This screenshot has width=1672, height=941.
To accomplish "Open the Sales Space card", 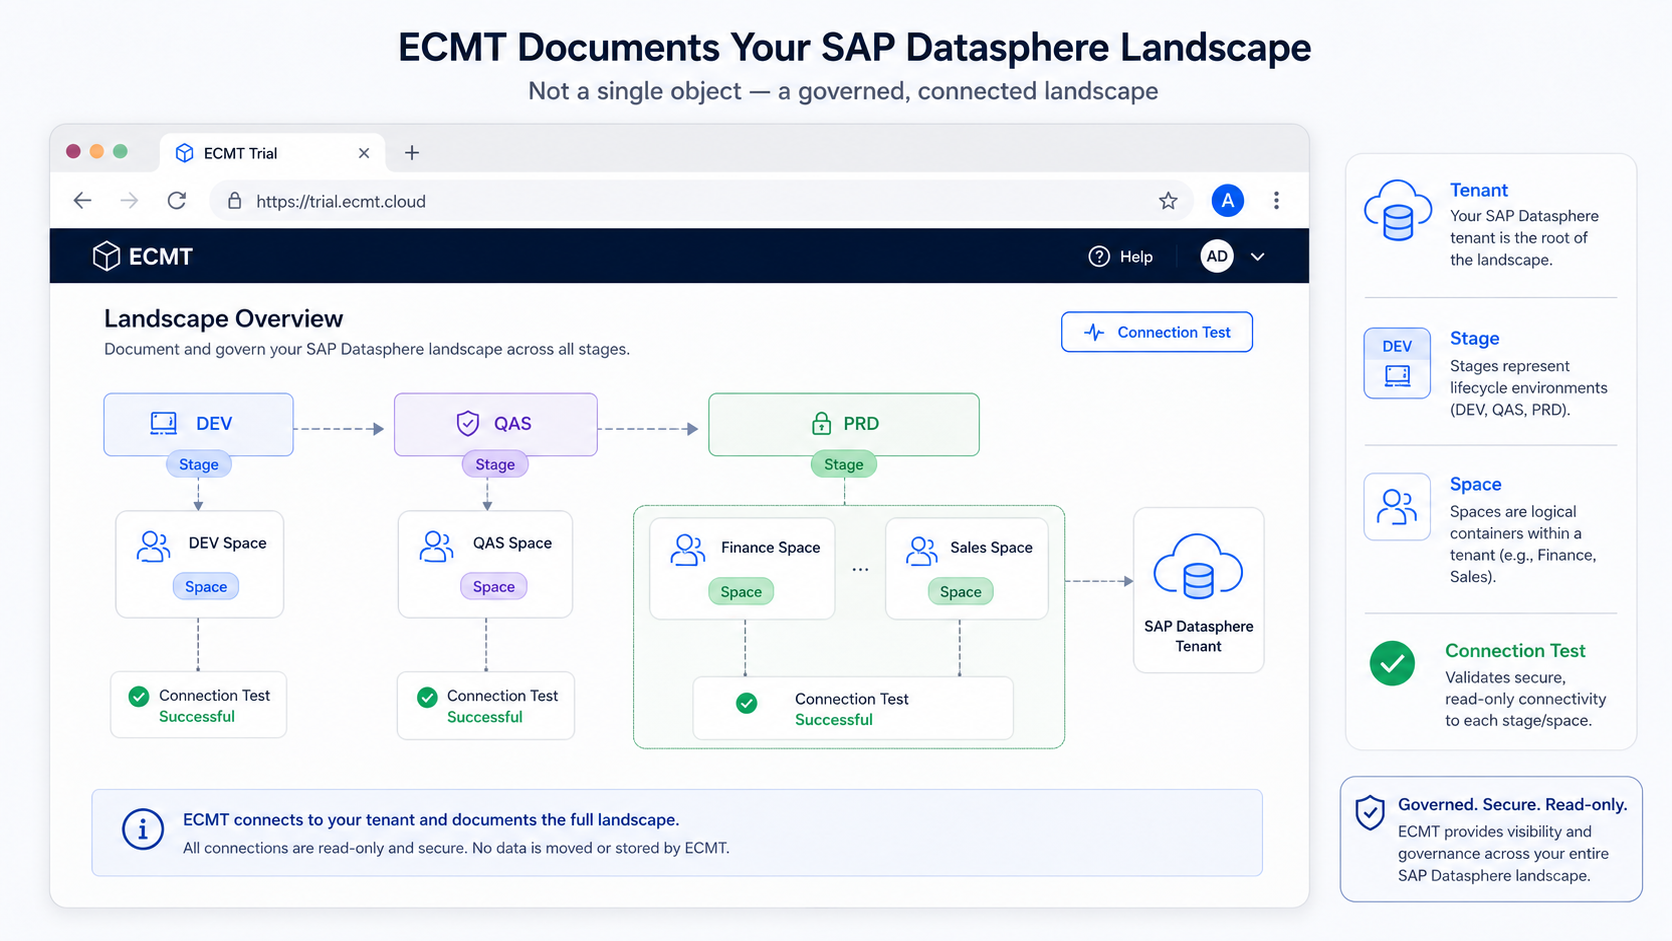I will click(967, 568).
